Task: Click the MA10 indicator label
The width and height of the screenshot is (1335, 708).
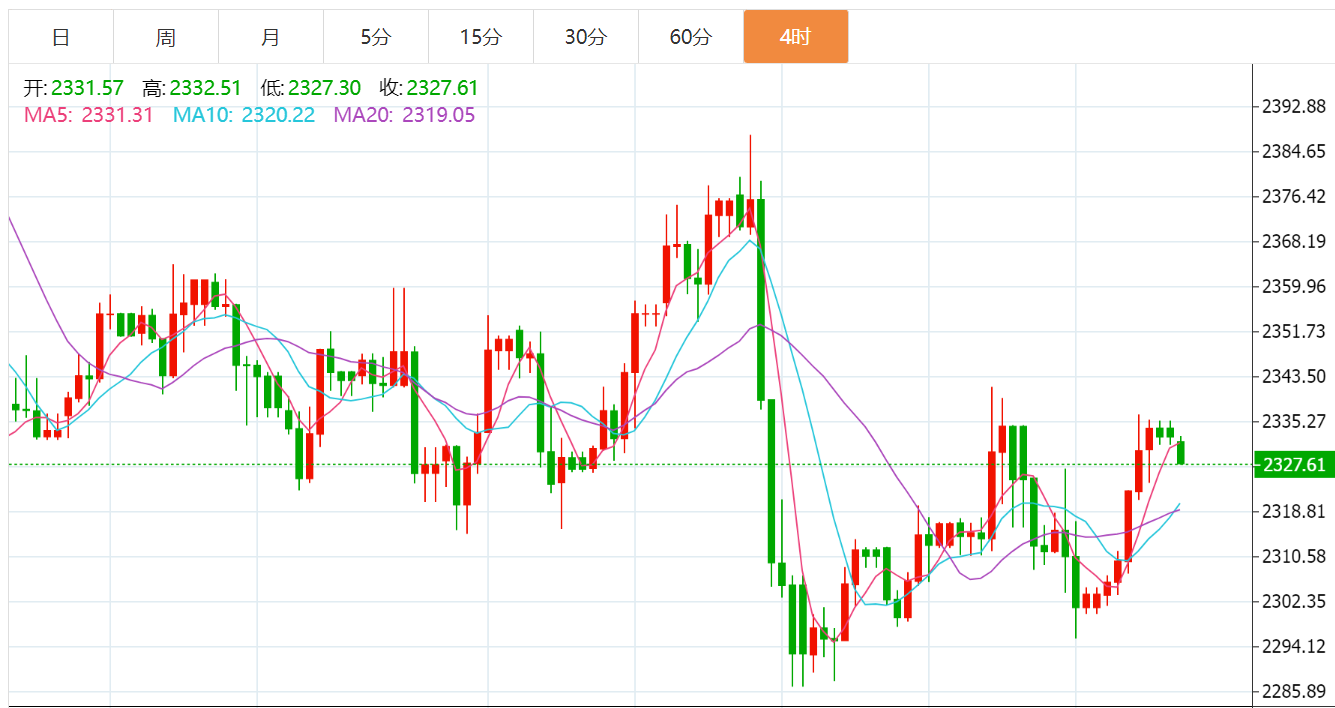Action: tap(244, 115)
